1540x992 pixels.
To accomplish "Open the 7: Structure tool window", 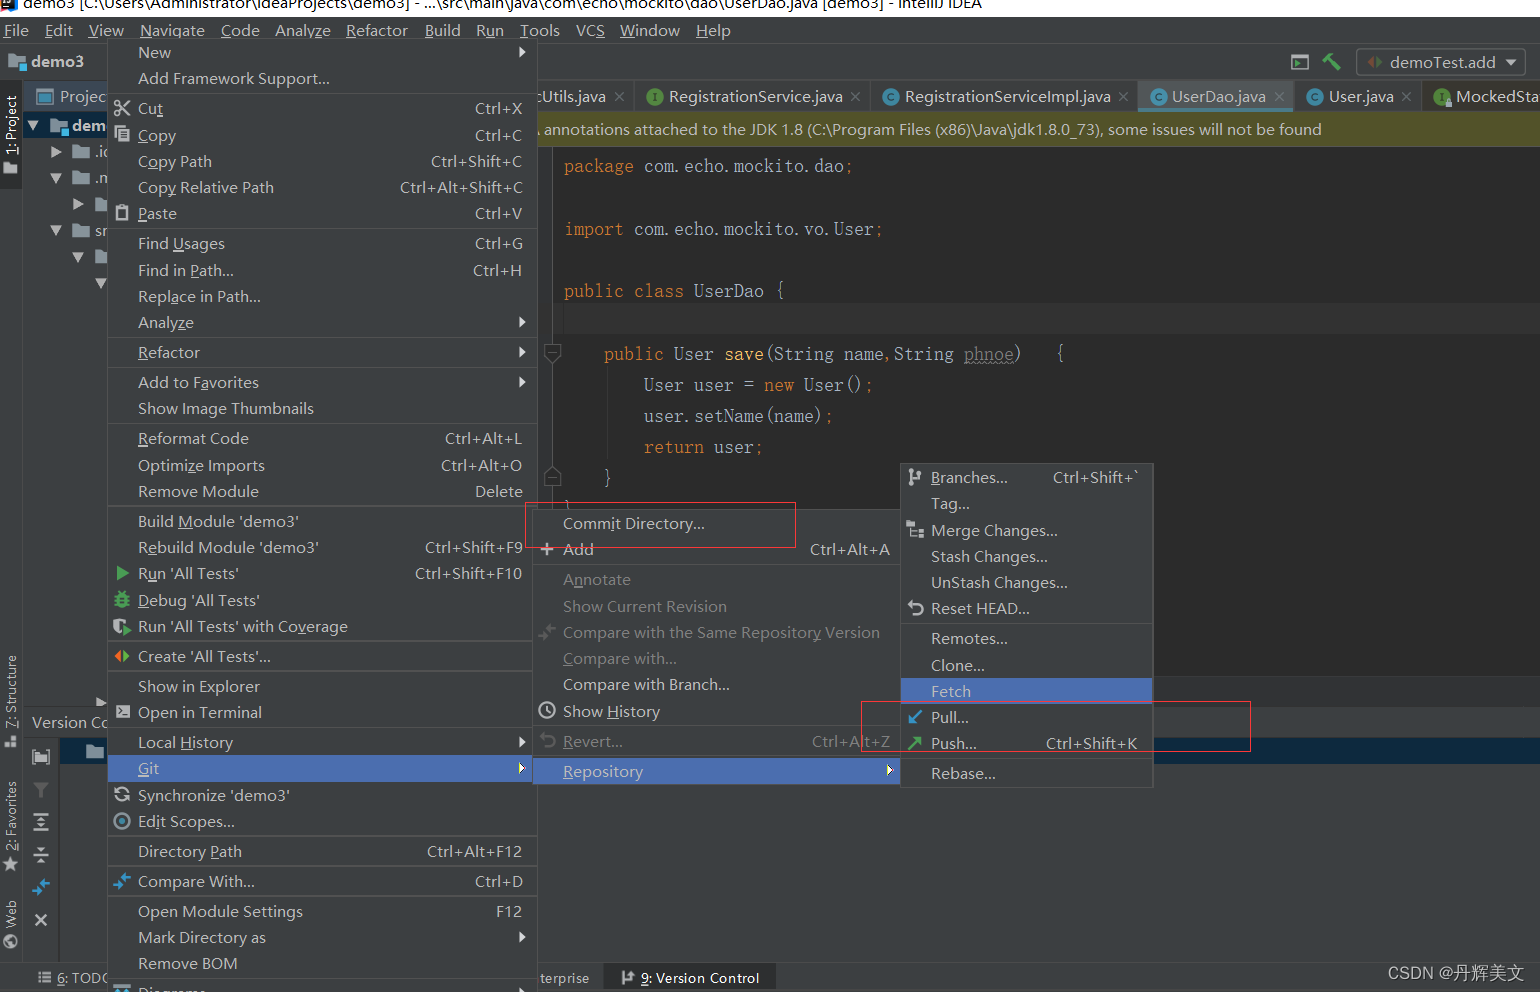I will pos(10,690).
